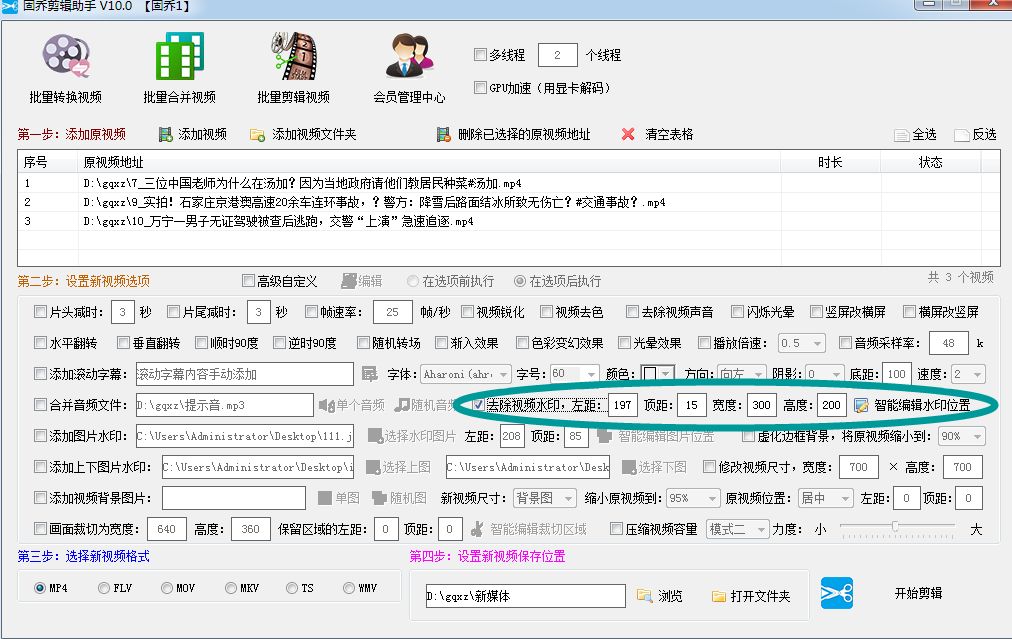Enable GPU加速（用显卡解码）checkbox
Viewport: 1012px width, 639px height.
click(x=480, y=87)
